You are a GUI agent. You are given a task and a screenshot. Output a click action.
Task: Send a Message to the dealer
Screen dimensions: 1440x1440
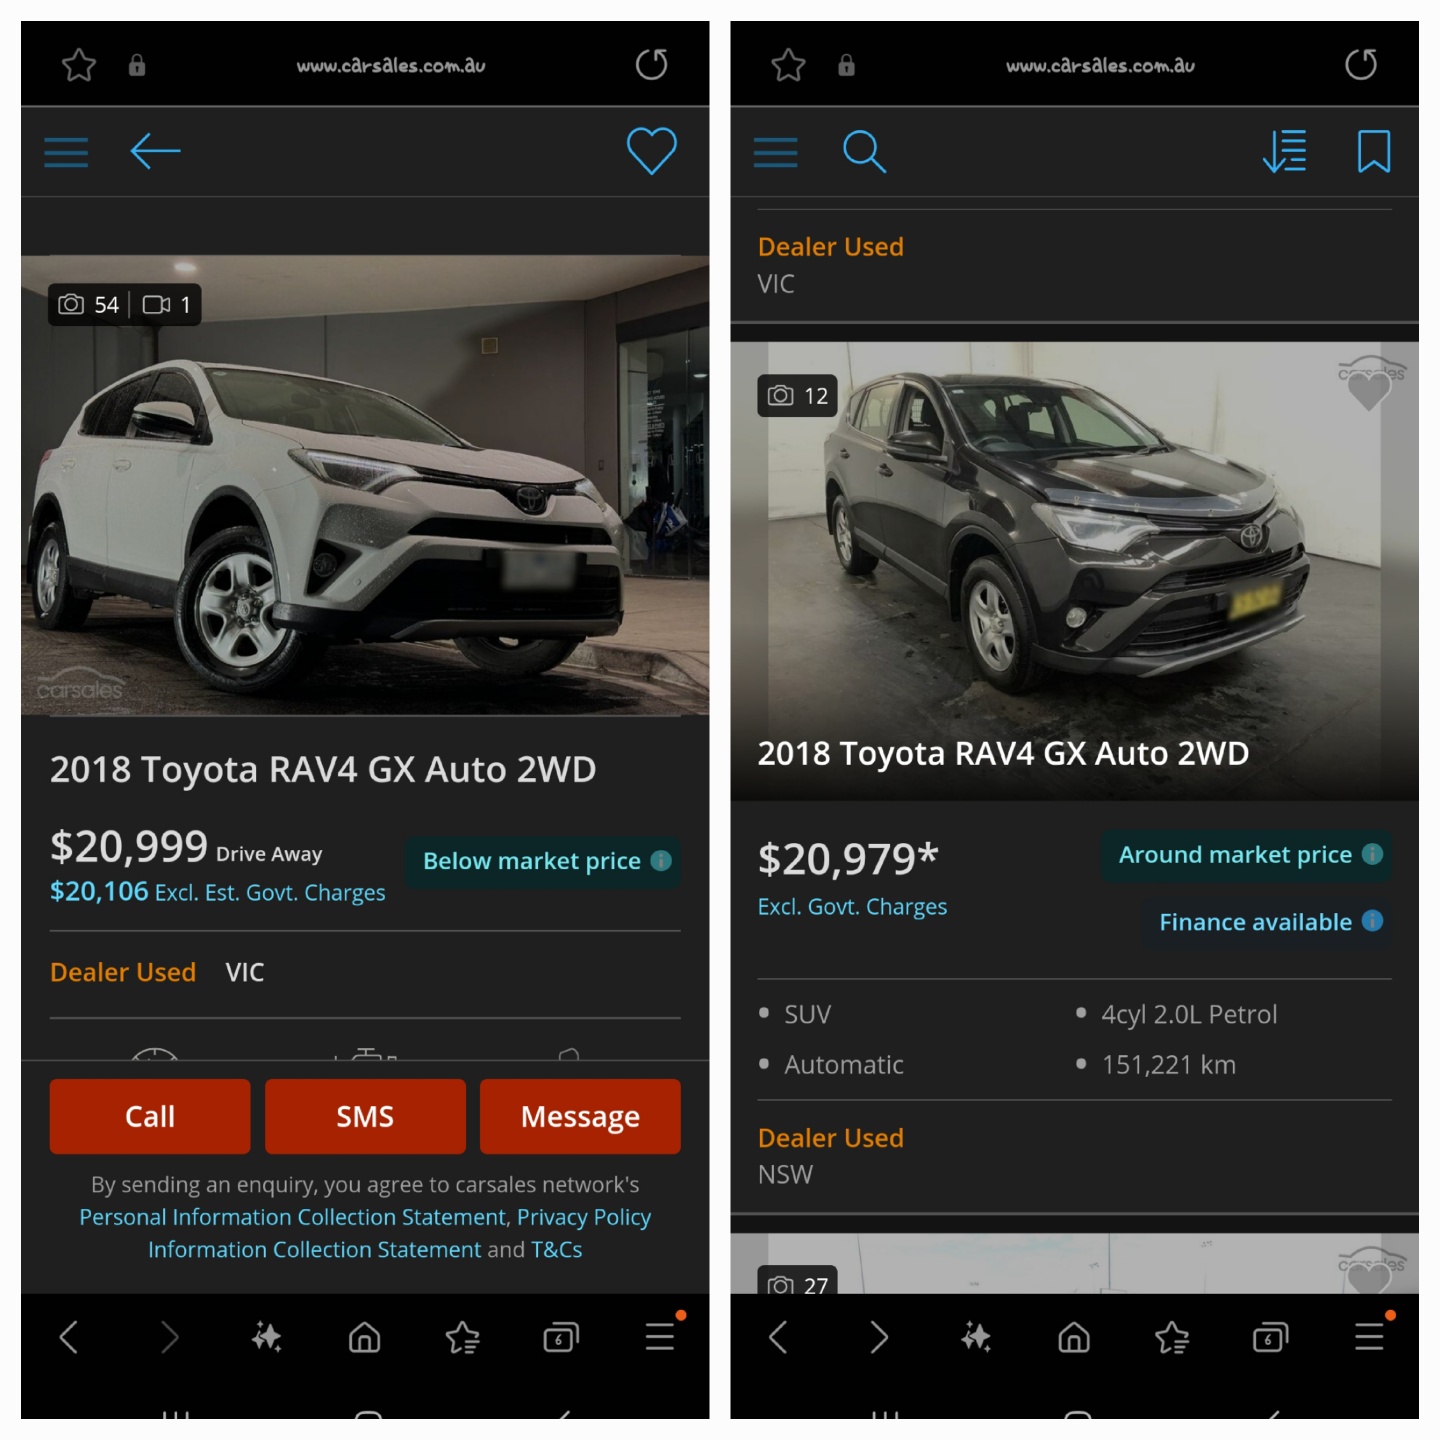(580, 1116)
